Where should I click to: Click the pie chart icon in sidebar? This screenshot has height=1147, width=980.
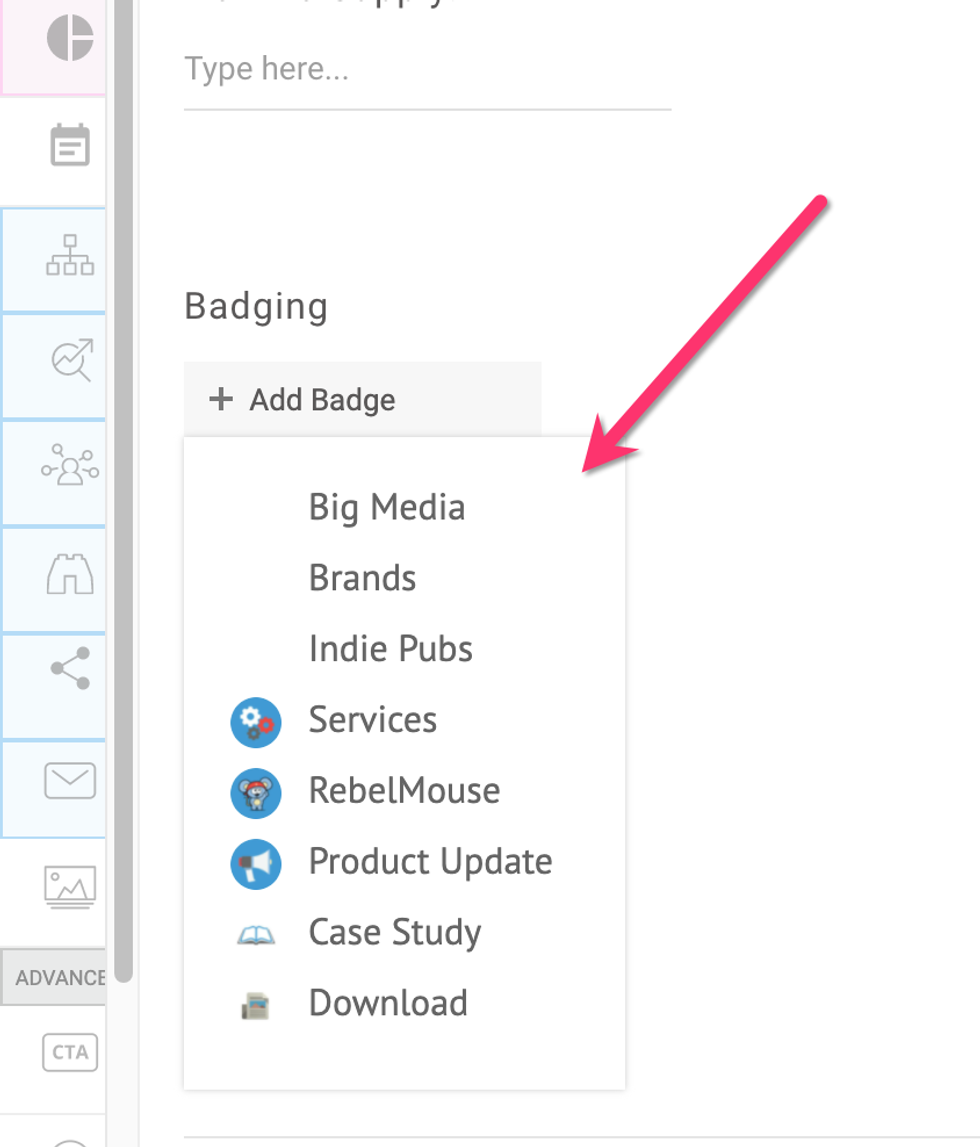coord(69,40)
